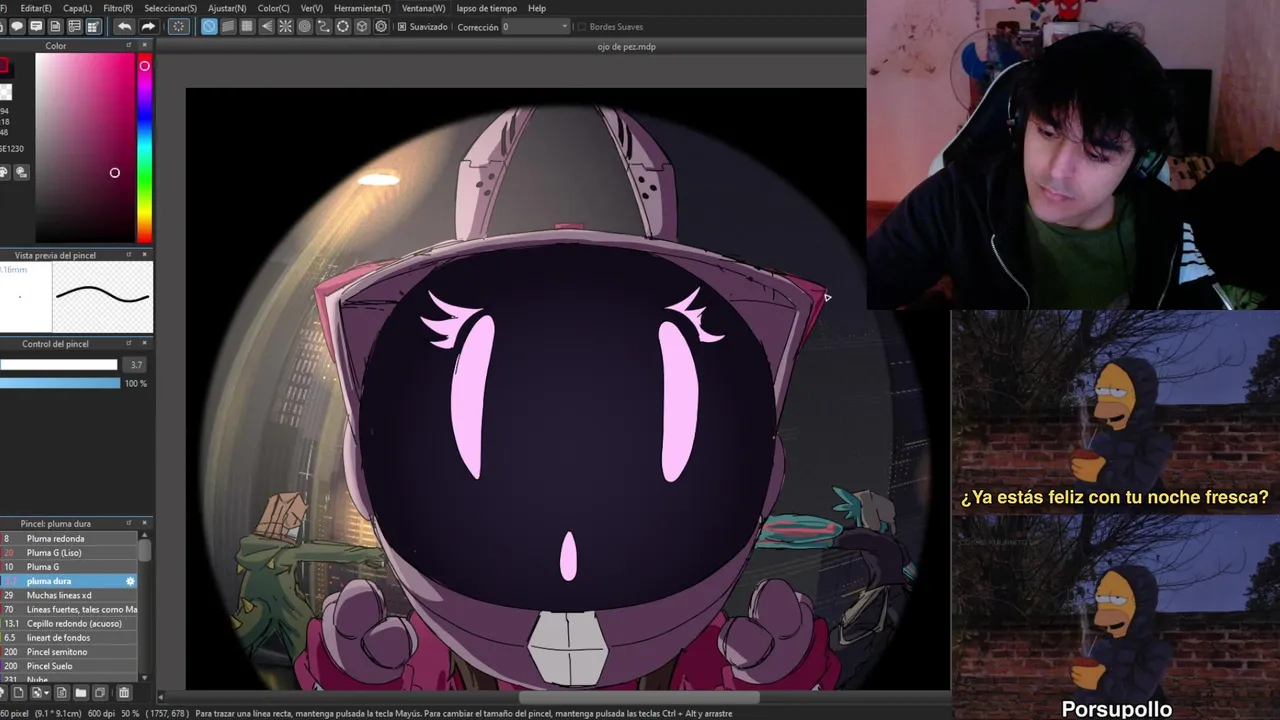The image size is (1280, 720).
Task: Click the text speech bubble toolbar icon
Action: click(x=36, y=27)
